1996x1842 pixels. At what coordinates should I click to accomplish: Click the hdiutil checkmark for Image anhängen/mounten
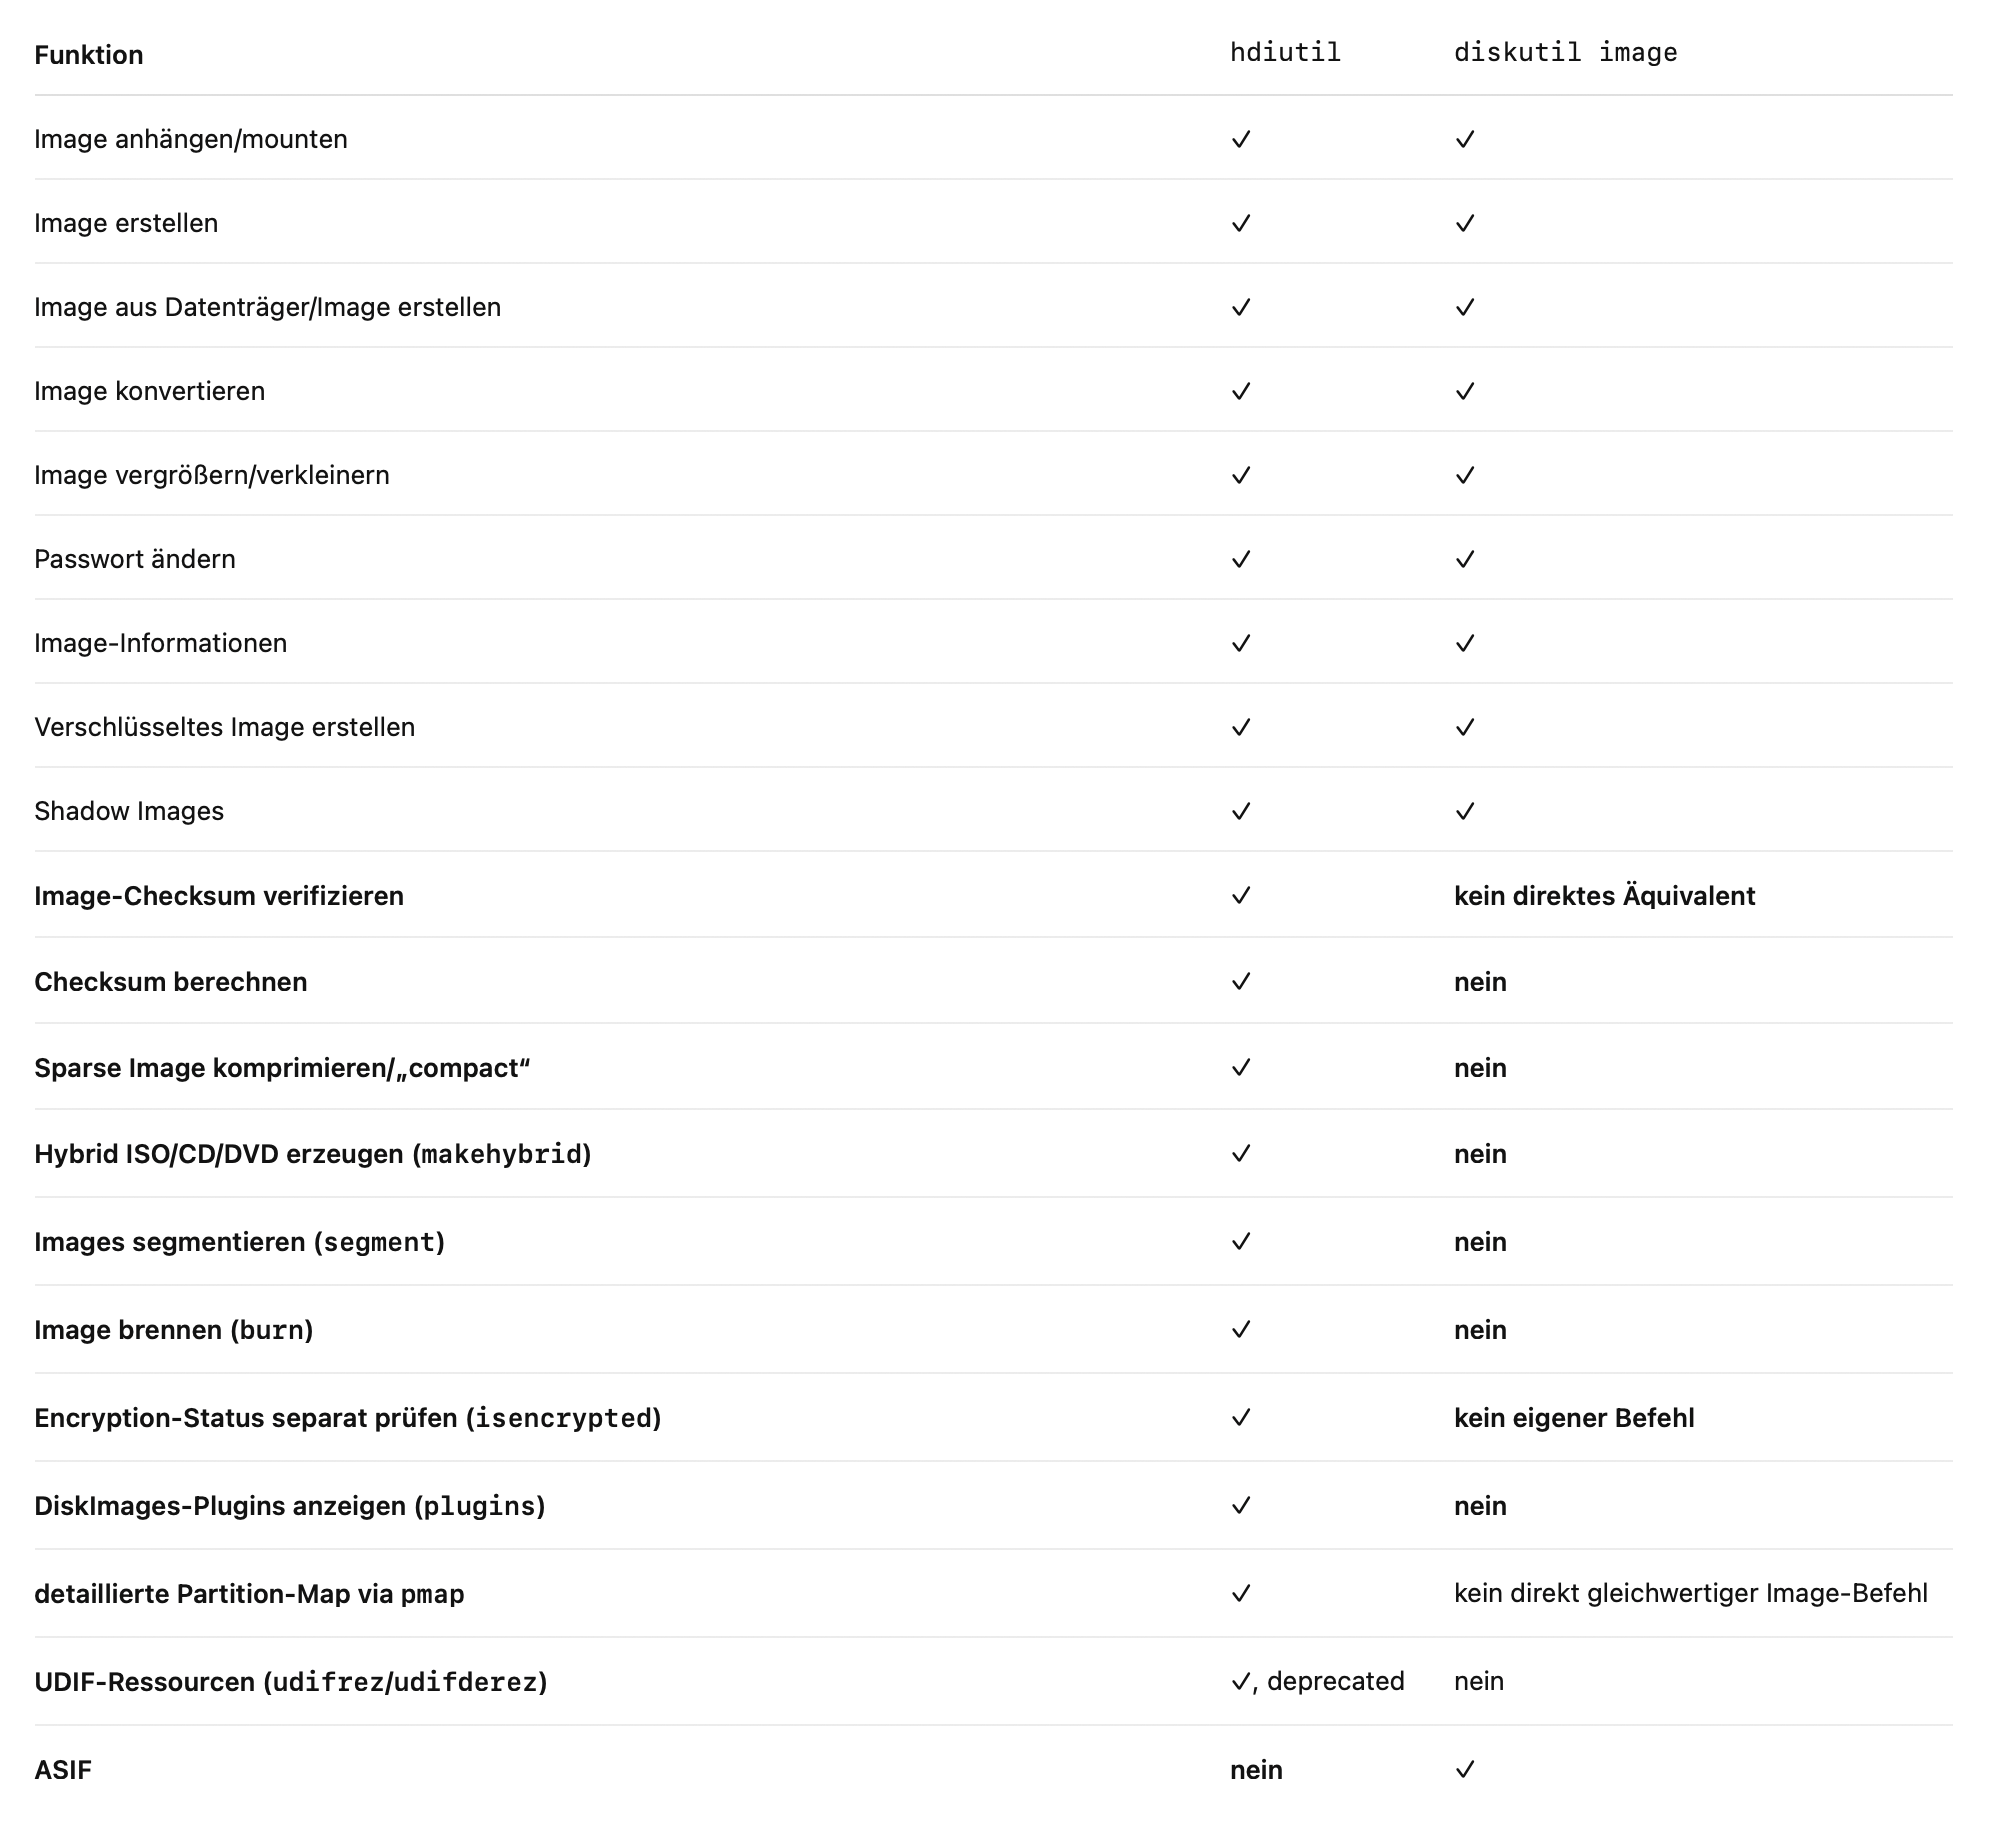pyautogui.click(x=1241, y=139)
